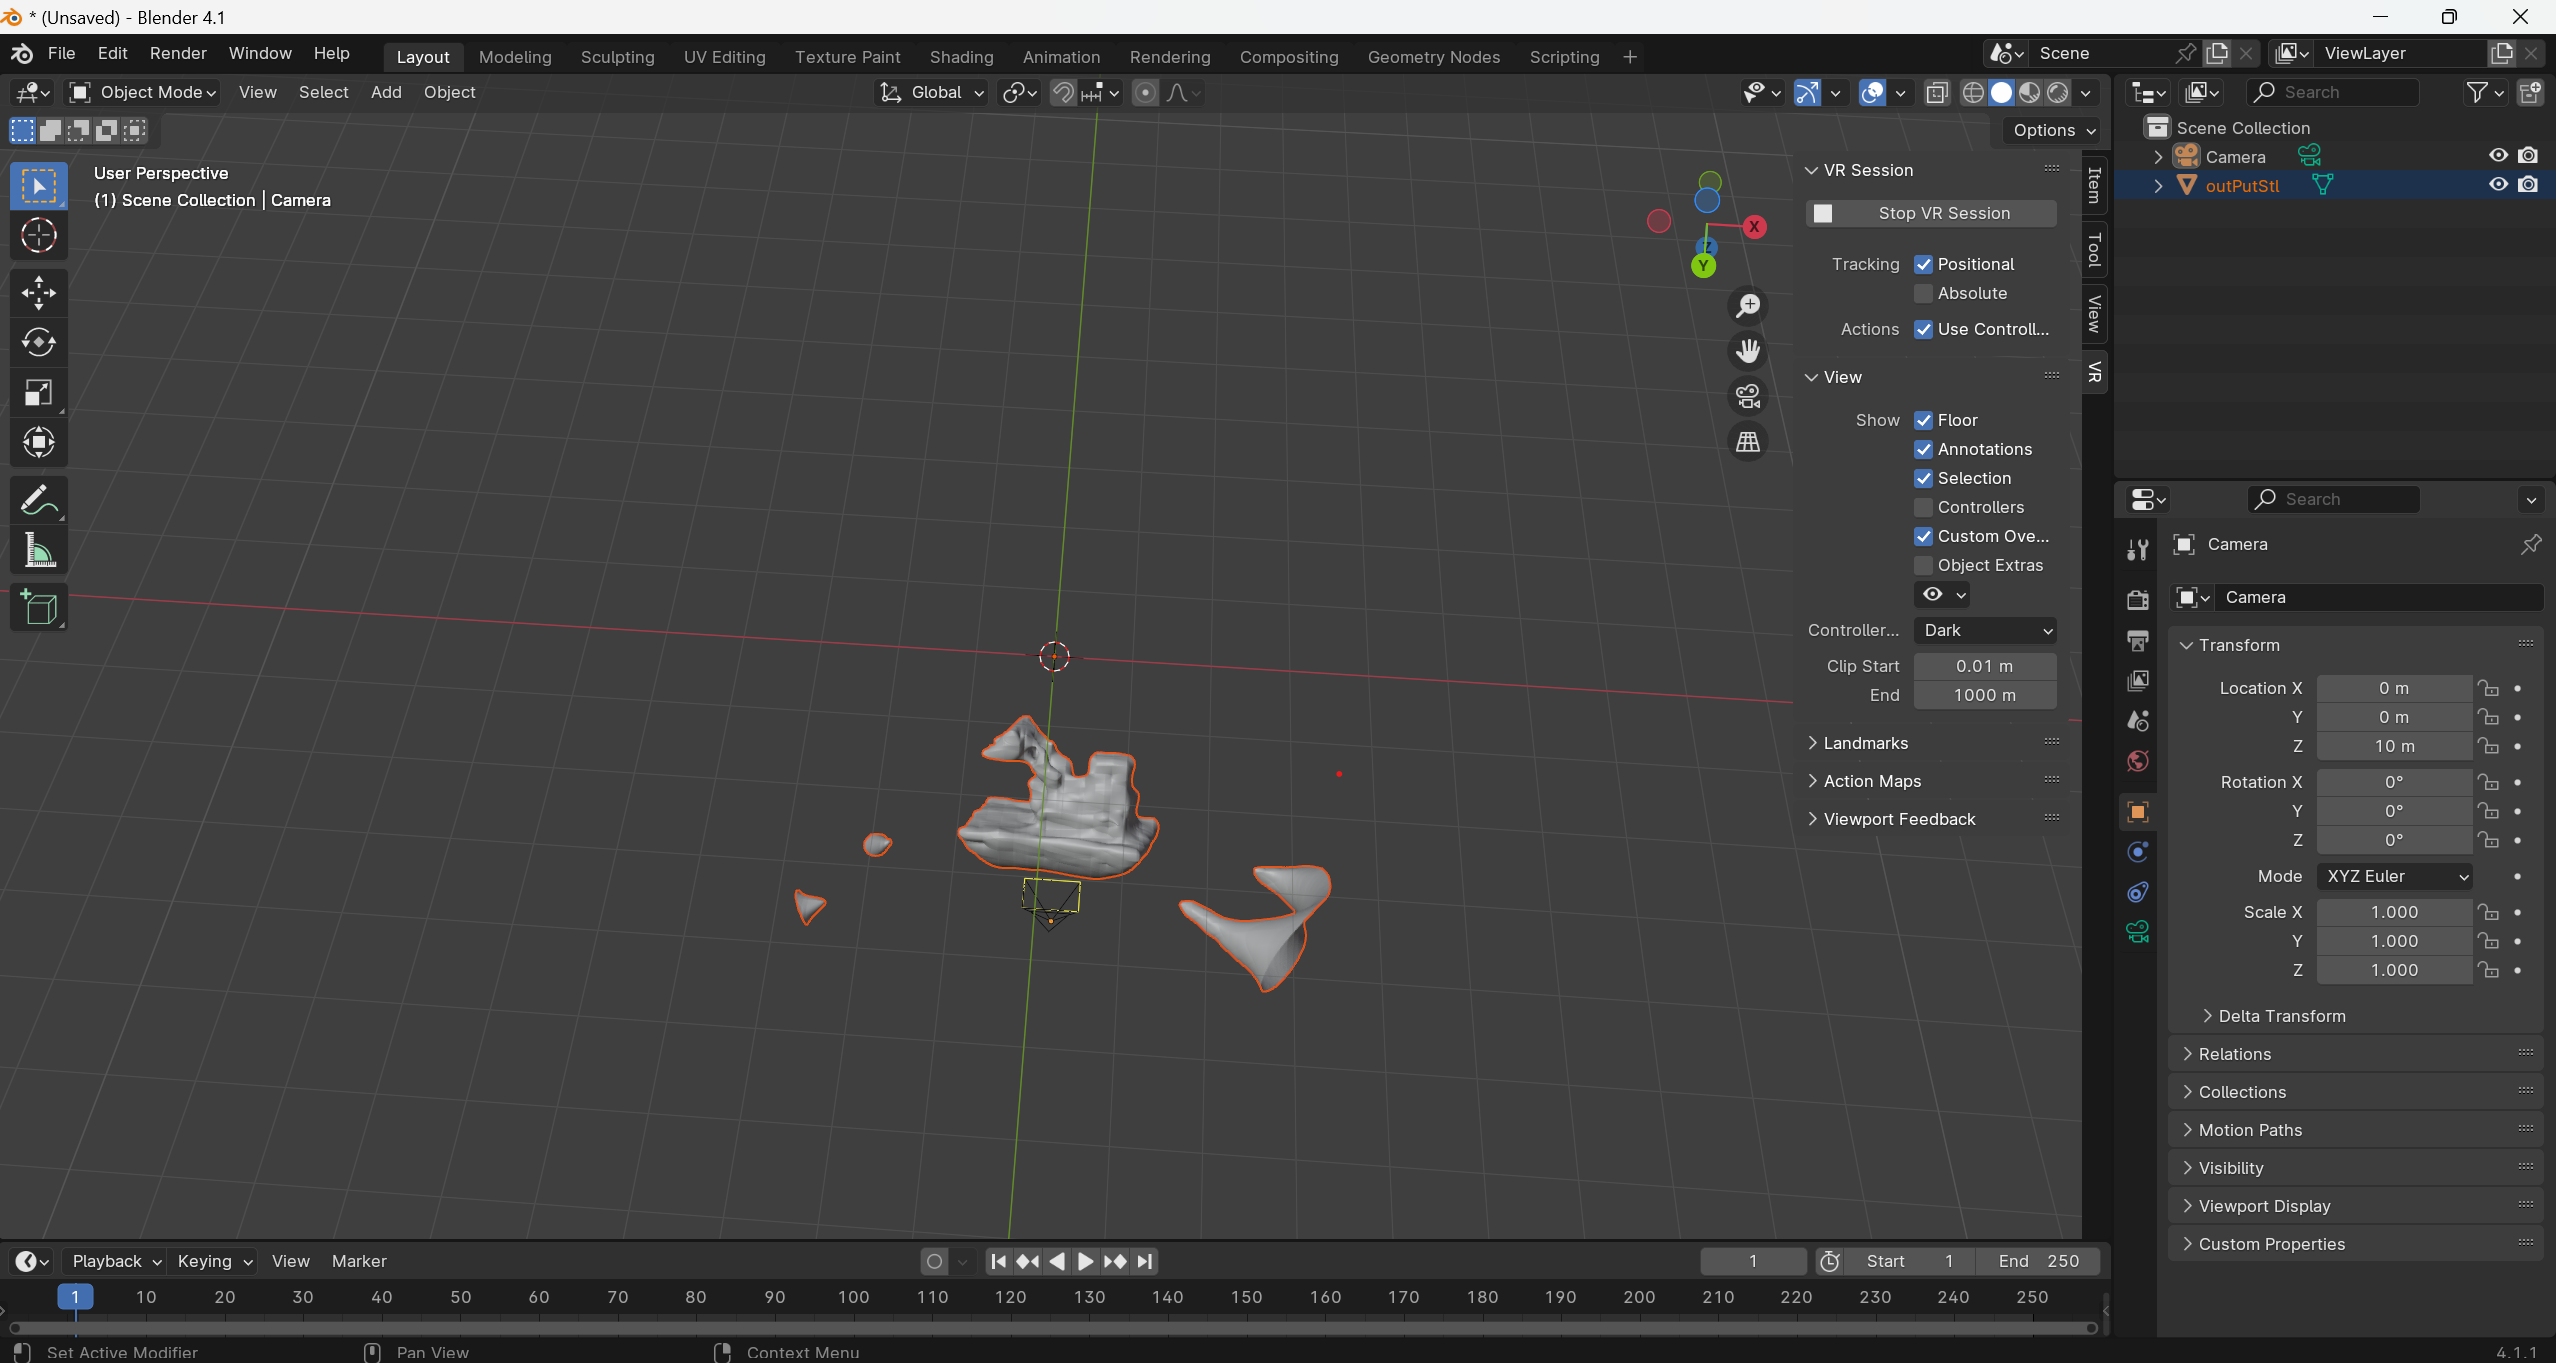Click the Location Z field
2556x1363 pixels.
point(2394,746)
